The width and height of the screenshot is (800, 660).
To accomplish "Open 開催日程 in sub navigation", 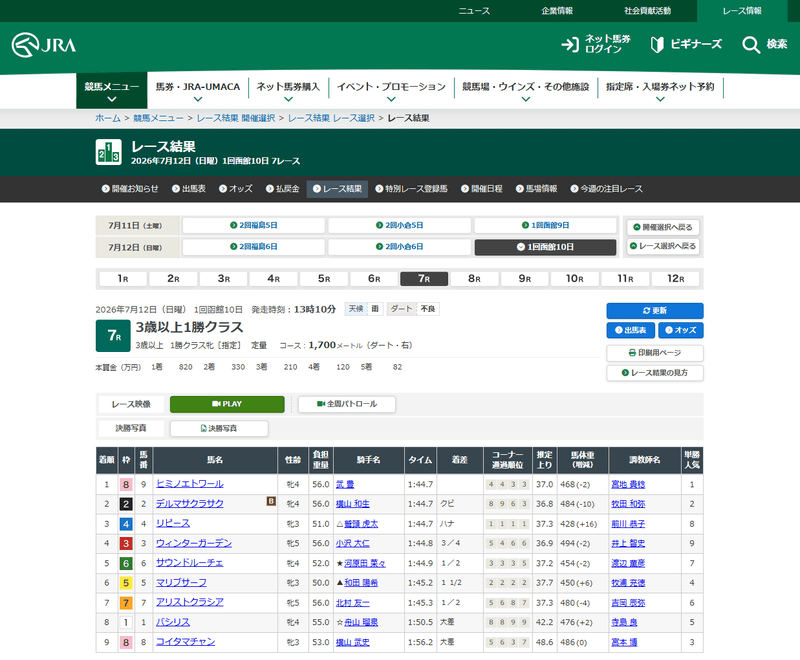I will pyautogui.click(x=482, y=189).
